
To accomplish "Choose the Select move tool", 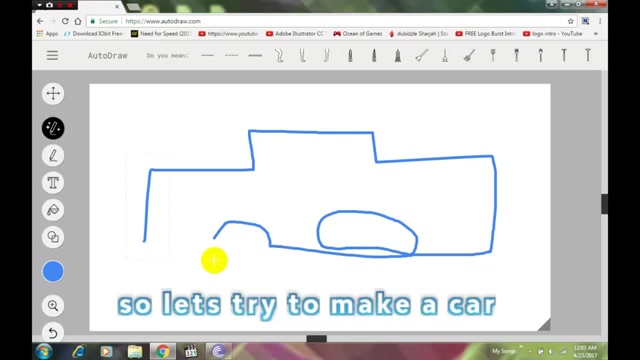I will [x=53, y=93].
